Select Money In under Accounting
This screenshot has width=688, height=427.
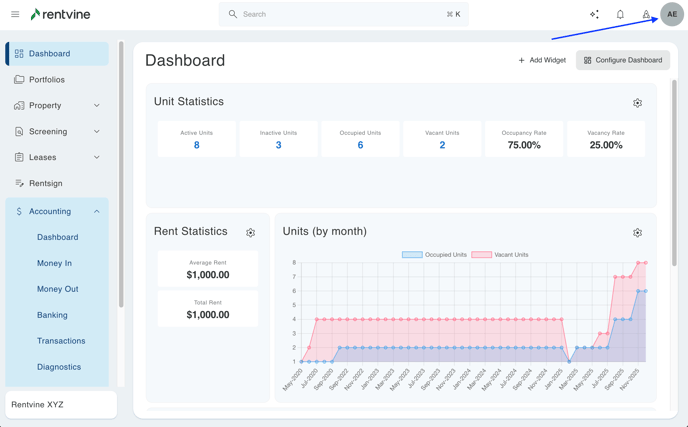click(x=54, y=263)
